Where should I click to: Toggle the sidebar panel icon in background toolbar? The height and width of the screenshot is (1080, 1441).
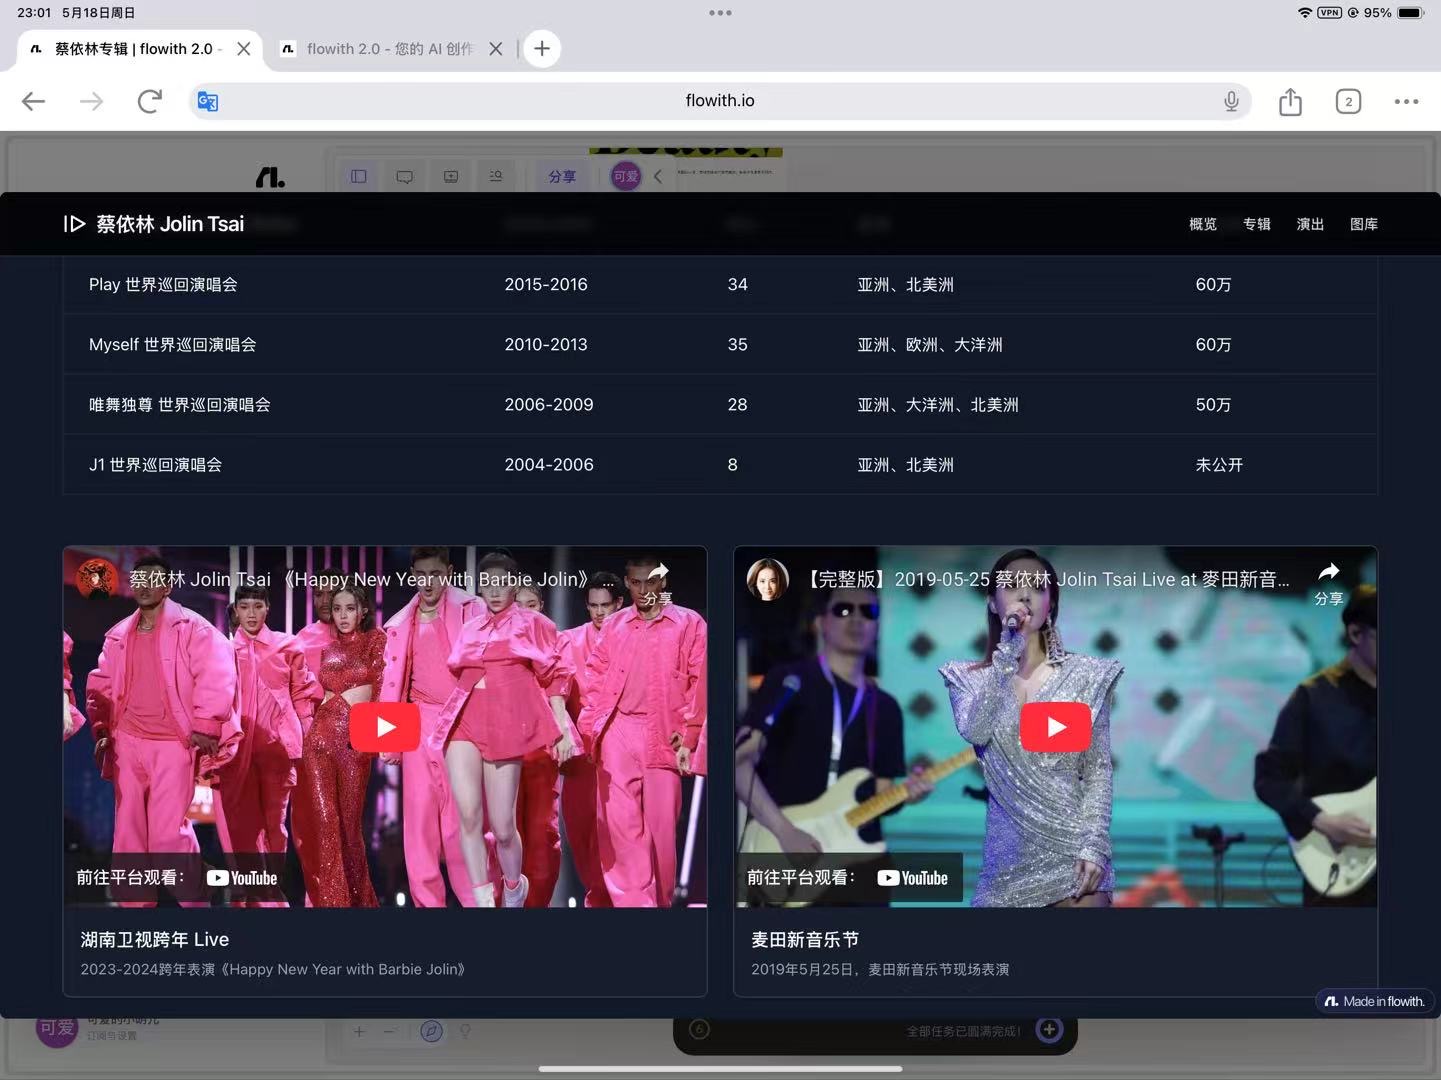359,177
